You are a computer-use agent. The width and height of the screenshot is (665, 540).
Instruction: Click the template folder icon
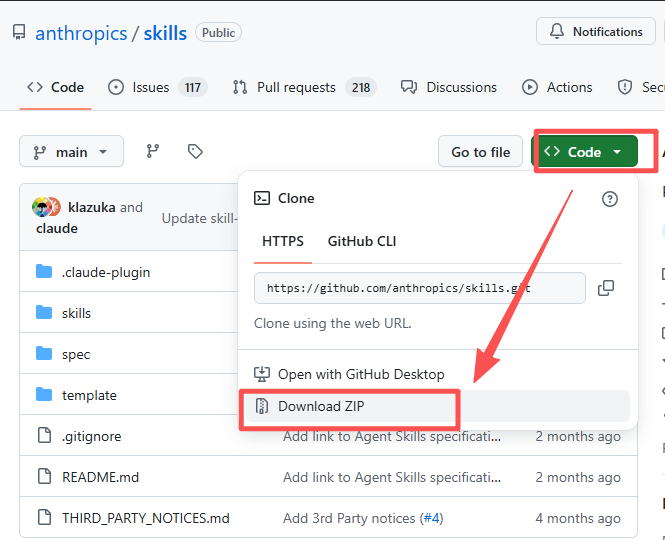44,395
